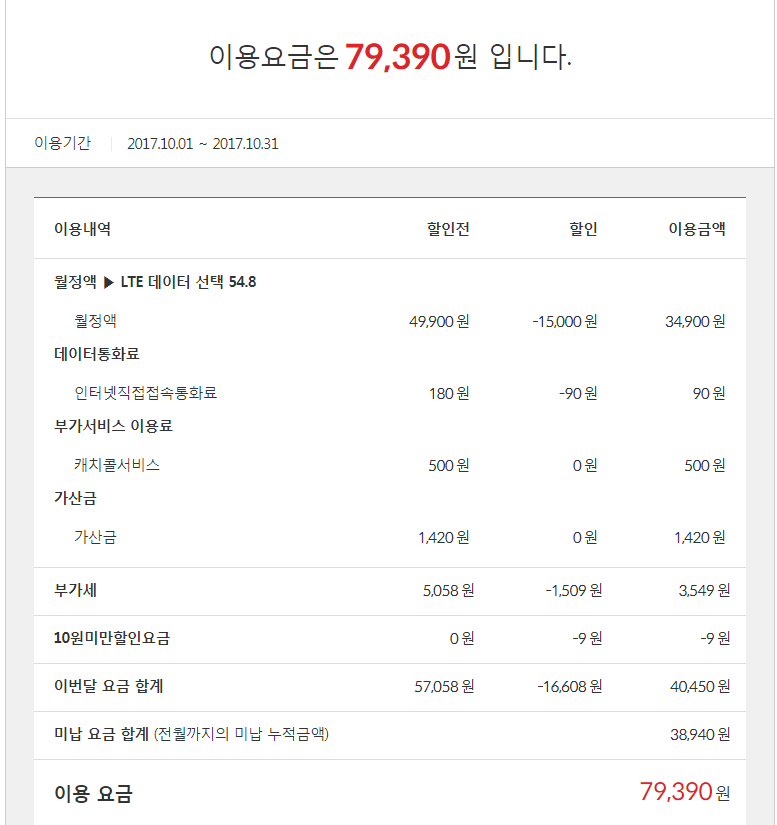Select the 이용기간 label
The height and width of the screenshot is (825, 777).
62,143
